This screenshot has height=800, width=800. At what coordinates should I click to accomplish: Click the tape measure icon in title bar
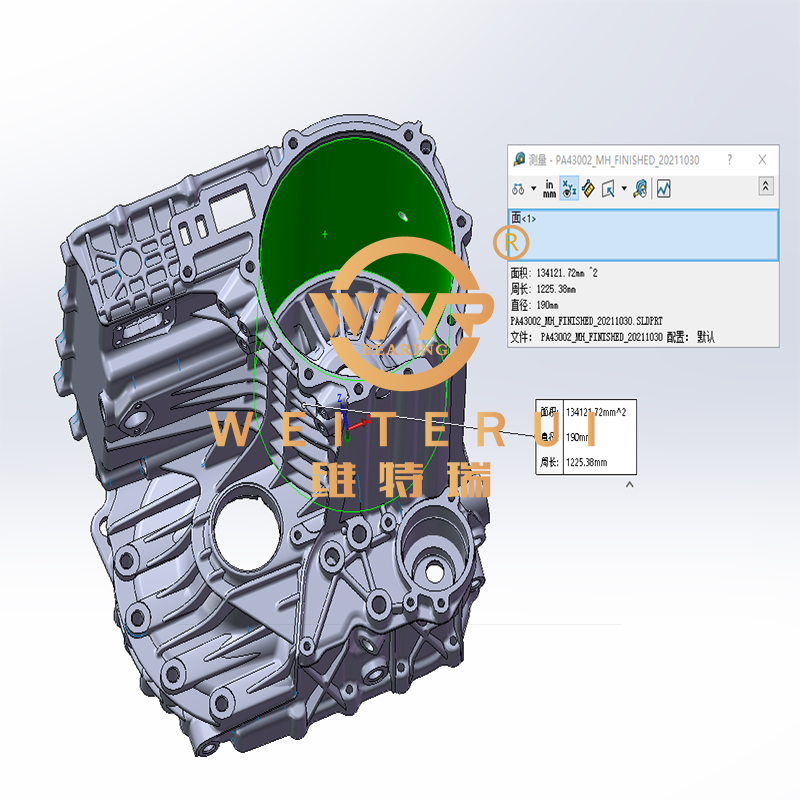click(519, 159)
